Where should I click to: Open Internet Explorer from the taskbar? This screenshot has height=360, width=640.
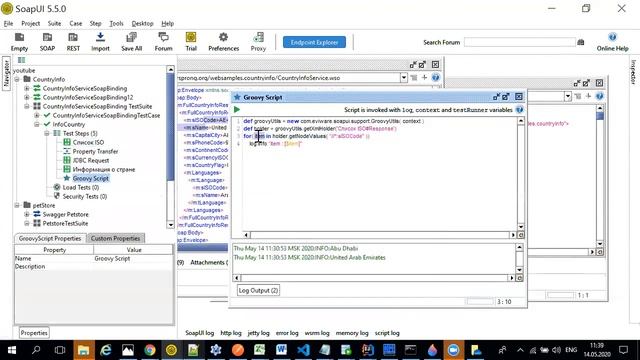(x=106, y=350)
